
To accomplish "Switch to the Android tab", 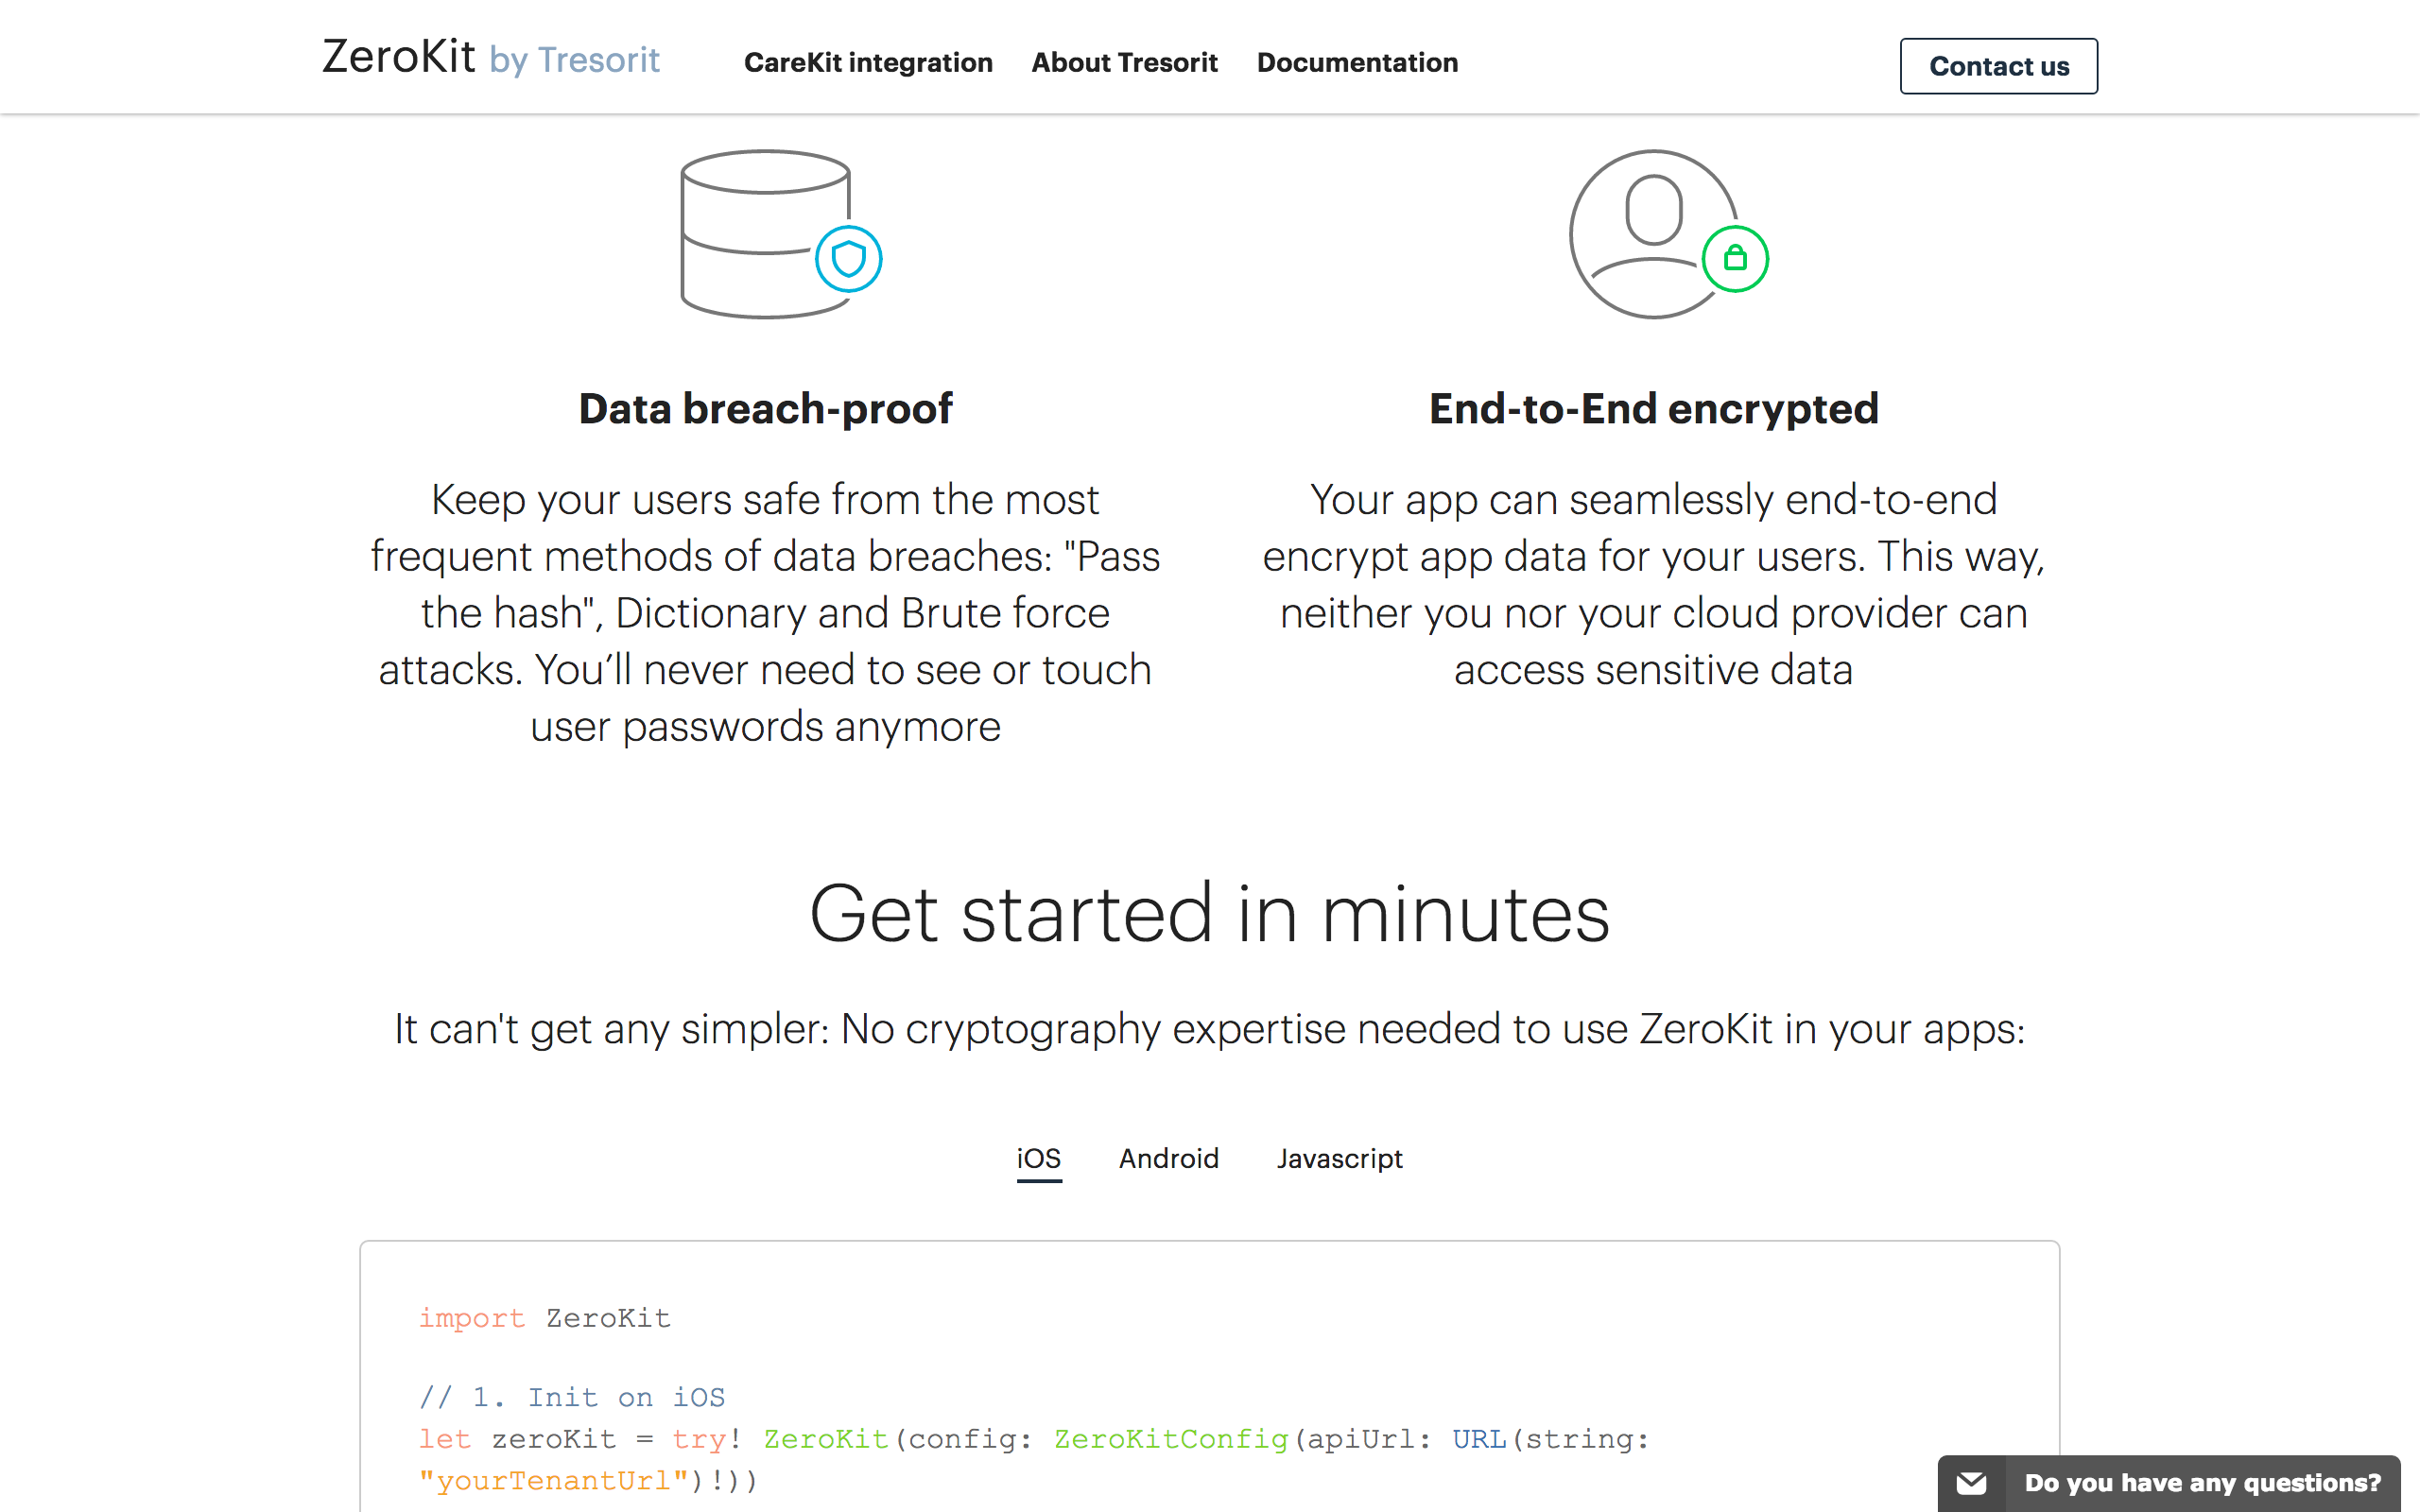I will [x=1168, y=1158].
